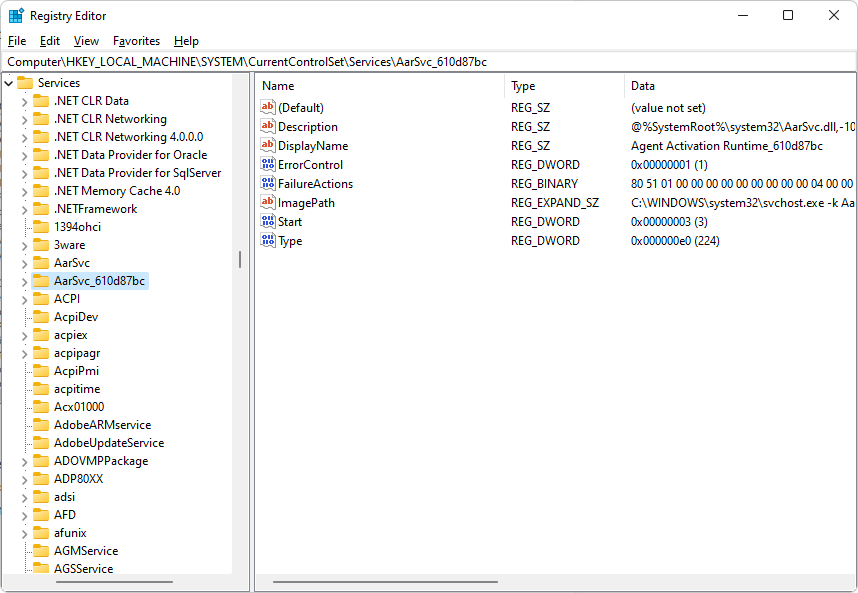Screen dimensions: 858x593
Task: Click folder icon of ACPI key
Action: pyautogui.click(x=41, y=299)
